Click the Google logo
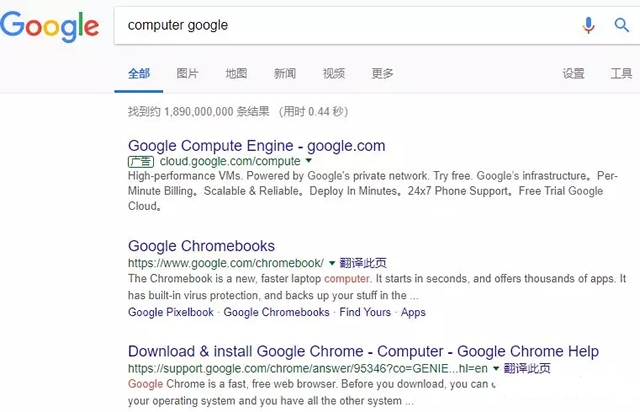 tap(49, 27)
